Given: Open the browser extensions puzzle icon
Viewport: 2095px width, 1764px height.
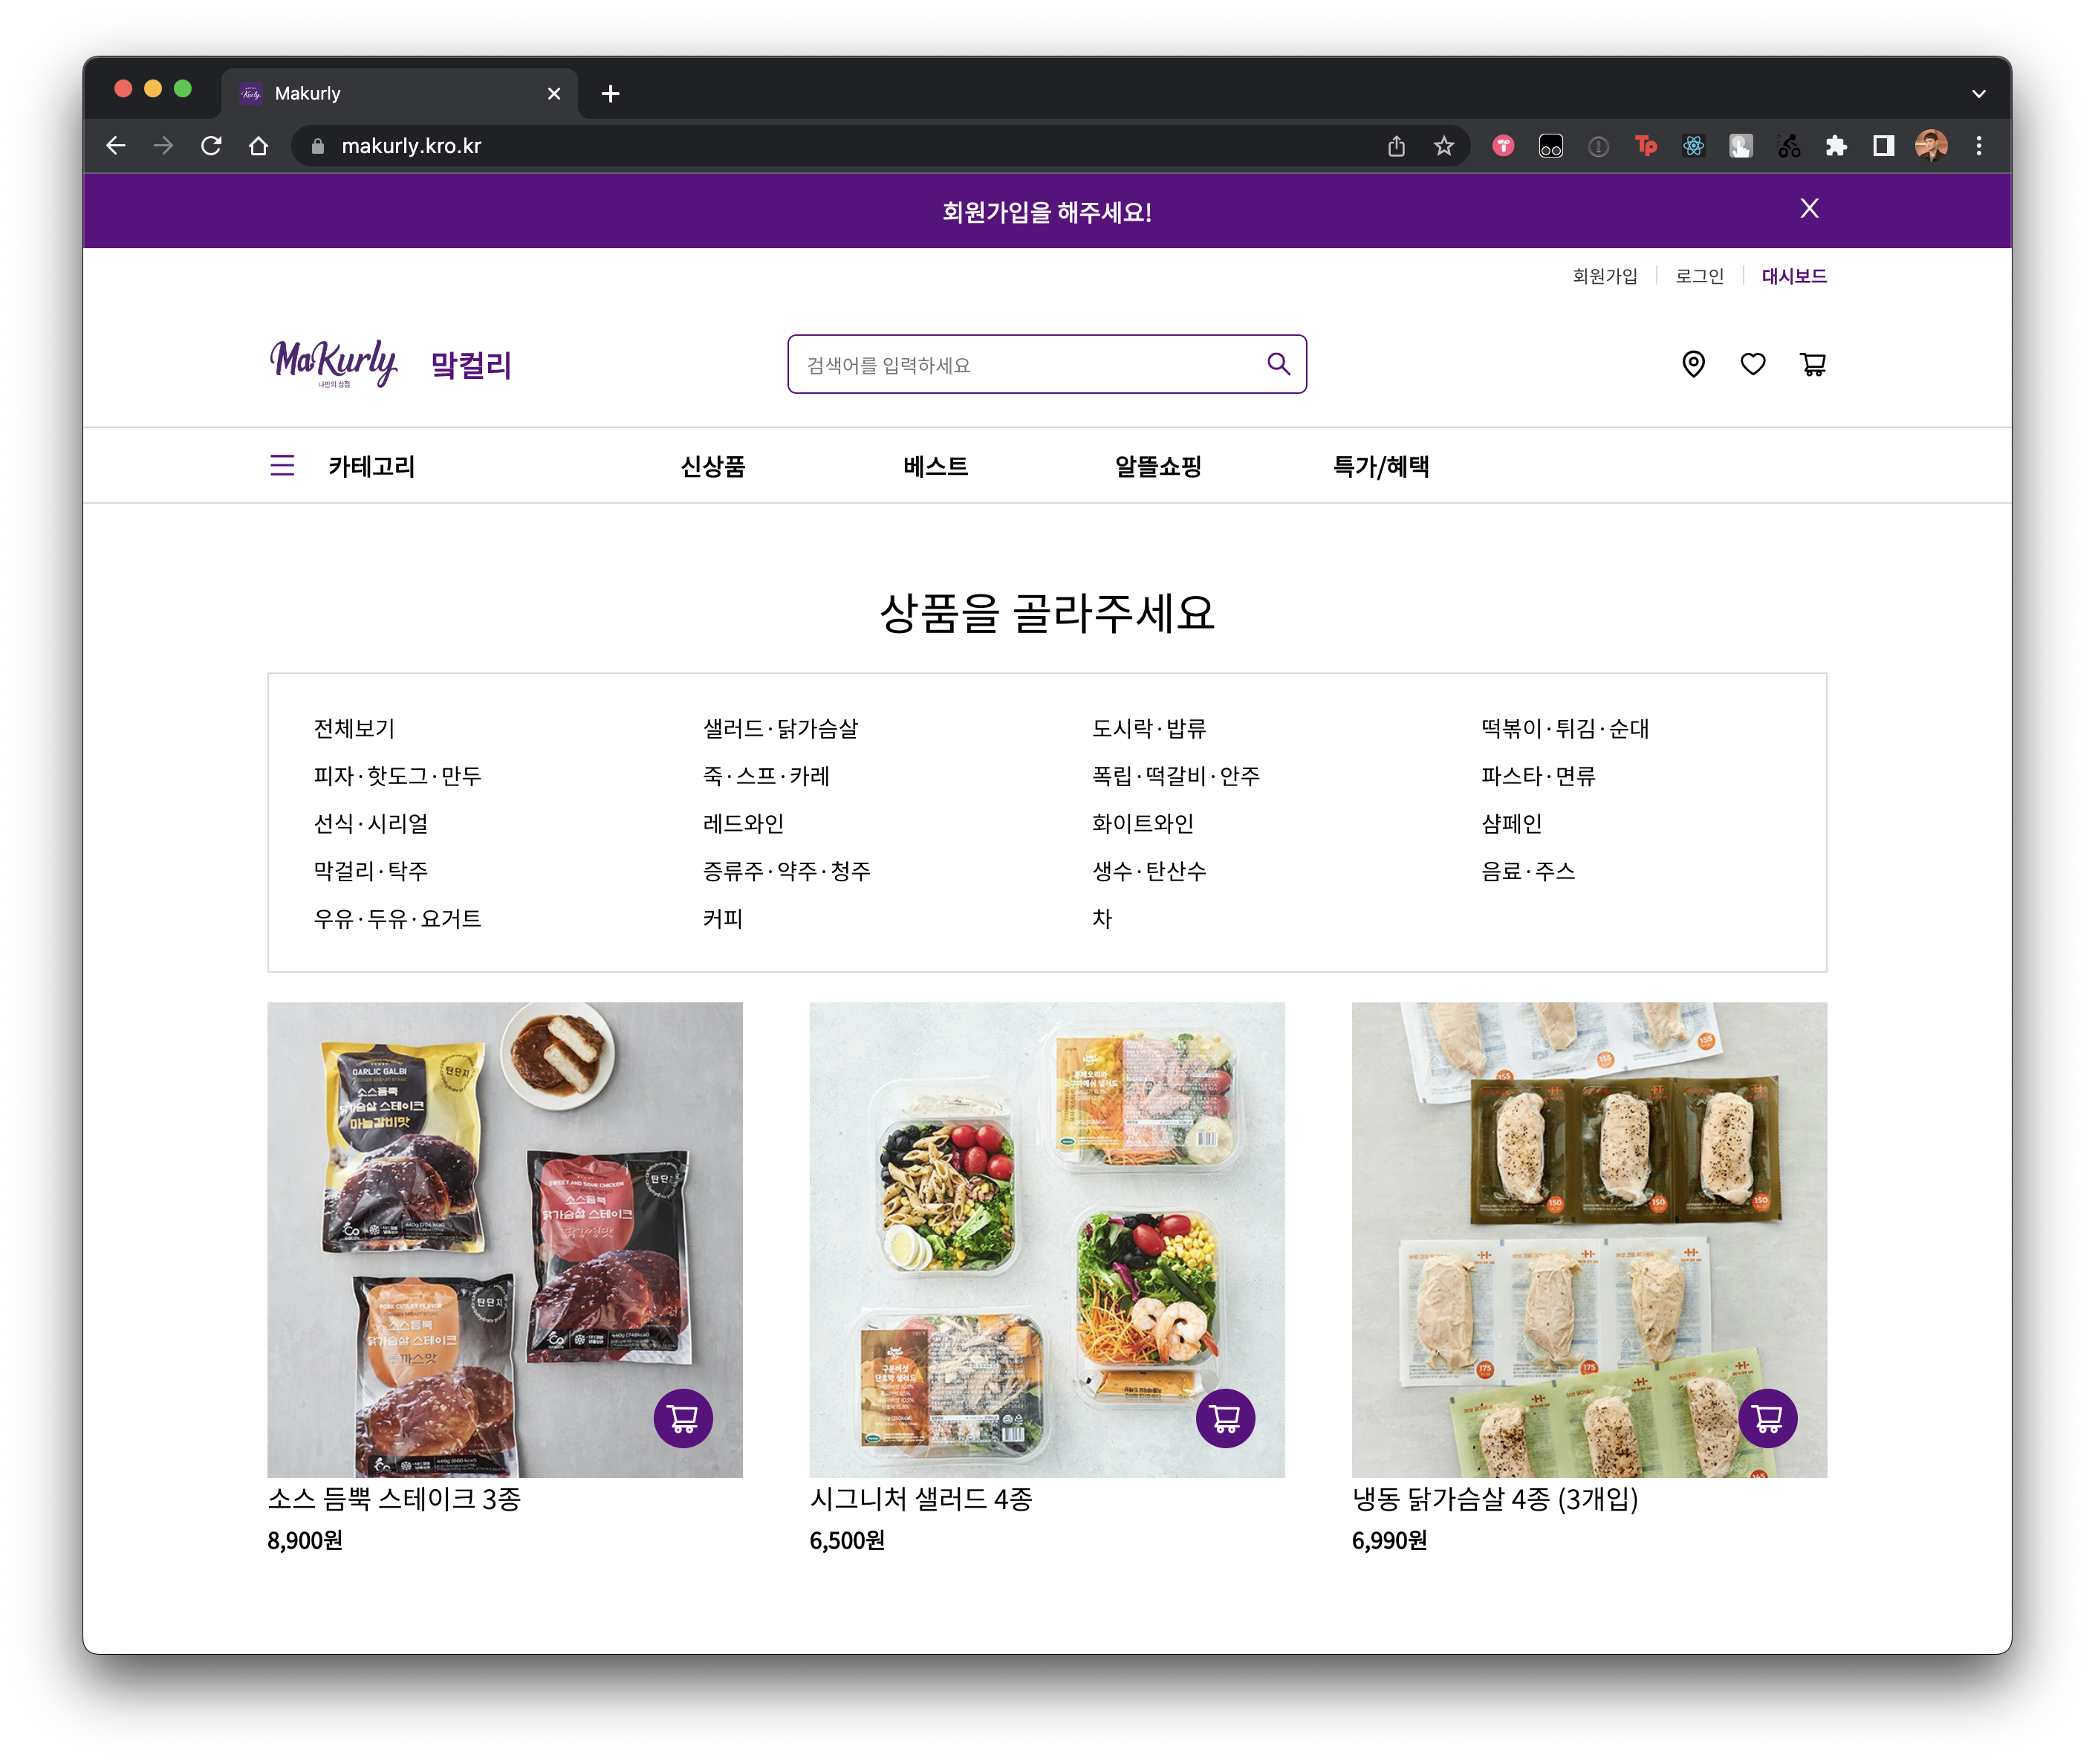Looking at the screenshot, I should point(1836,147).
